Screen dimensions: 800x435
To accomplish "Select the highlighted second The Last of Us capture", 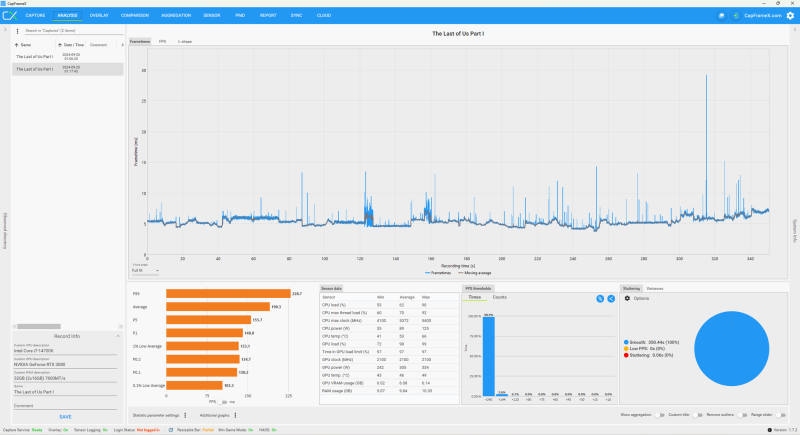I will tap(67, 69).
